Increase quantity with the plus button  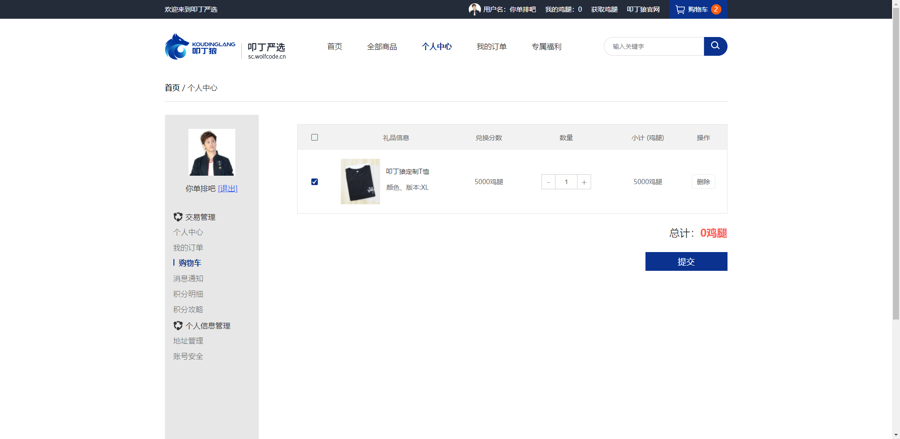click(584, 182)
